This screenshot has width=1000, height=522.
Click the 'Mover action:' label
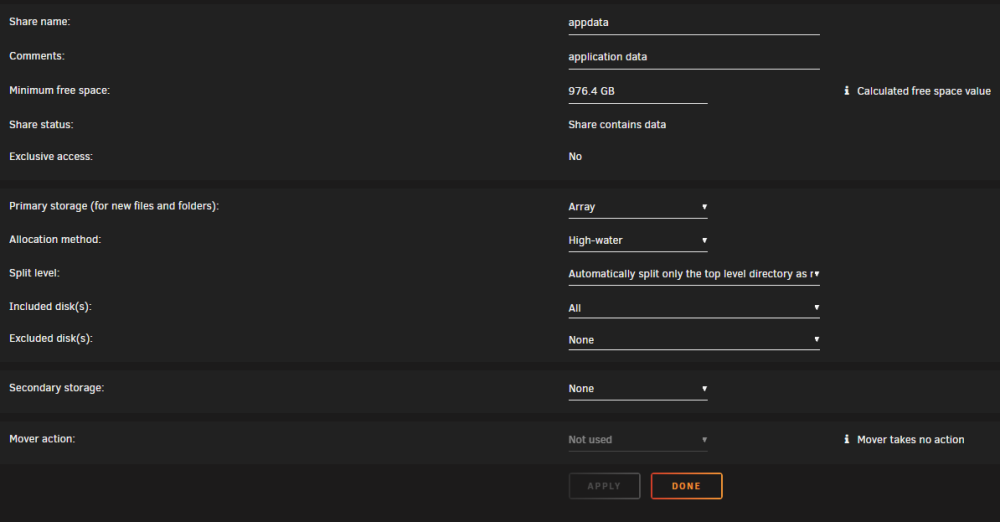[41, 439]
